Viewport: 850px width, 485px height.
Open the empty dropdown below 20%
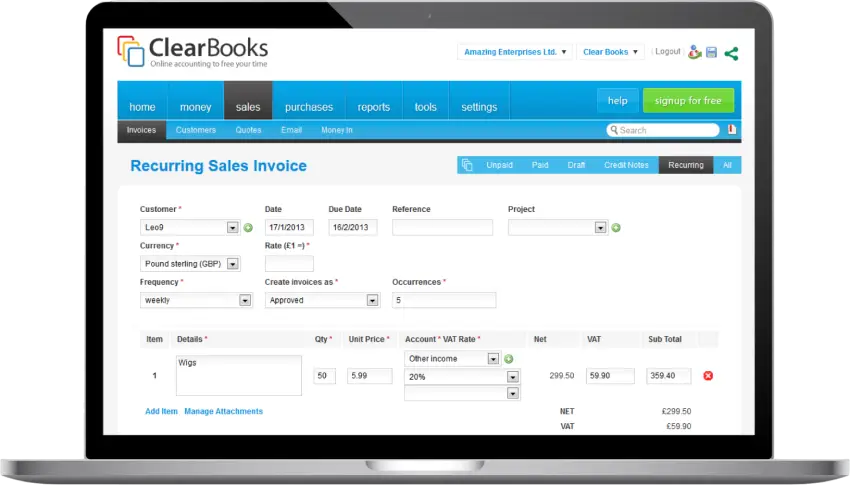coord(462,393)
